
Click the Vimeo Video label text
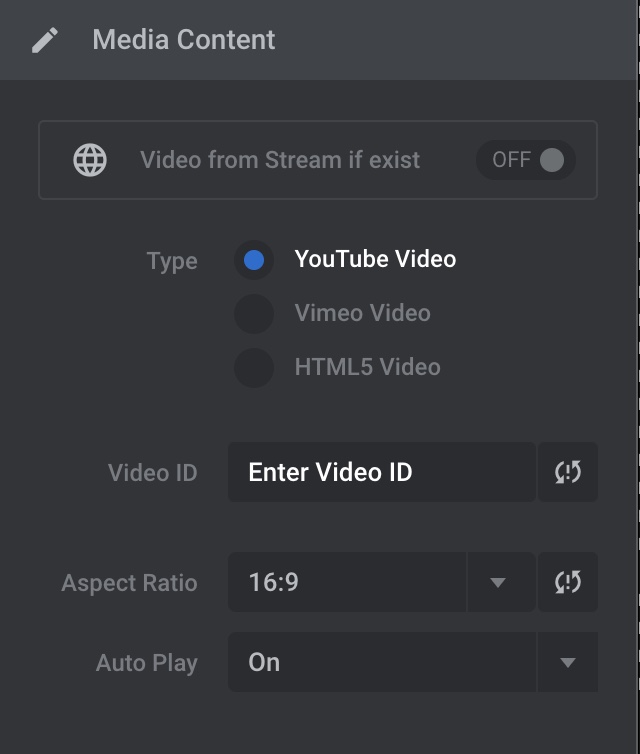tap(363, 313)
